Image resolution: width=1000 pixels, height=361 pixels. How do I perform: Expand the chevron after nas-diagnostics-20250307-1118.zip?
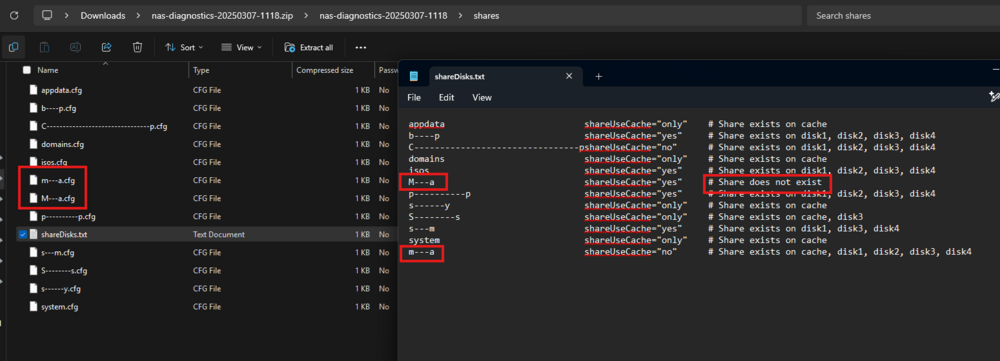click(305, 15)
